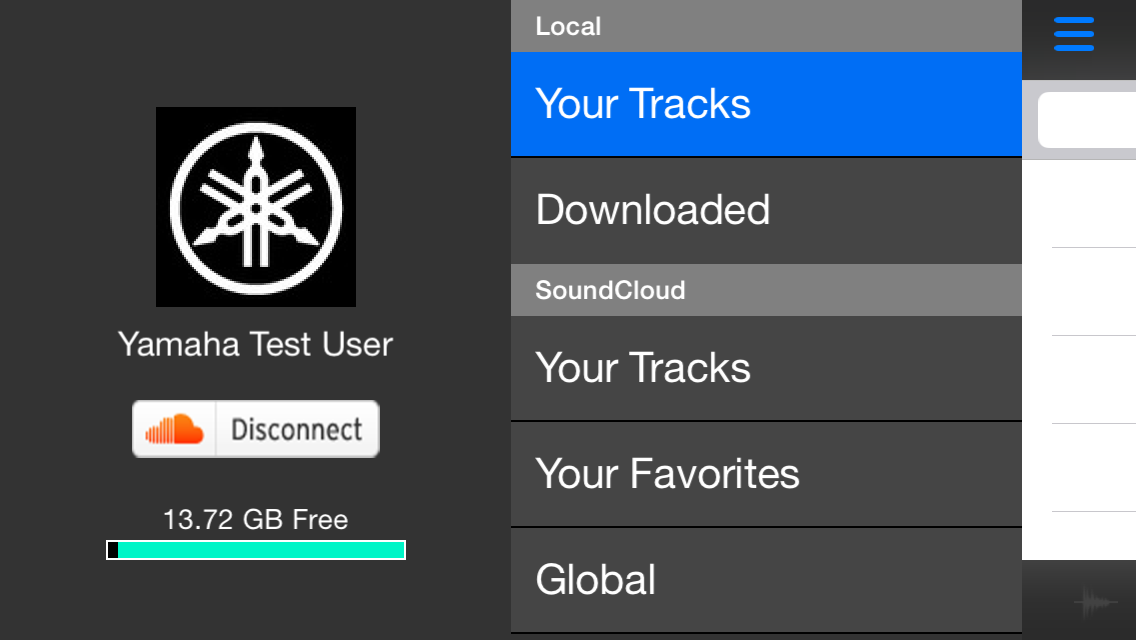The width and height of the screenshot is (1136, 640).
Task: Click the SoundCloud section header
Action: coord(766,290)
